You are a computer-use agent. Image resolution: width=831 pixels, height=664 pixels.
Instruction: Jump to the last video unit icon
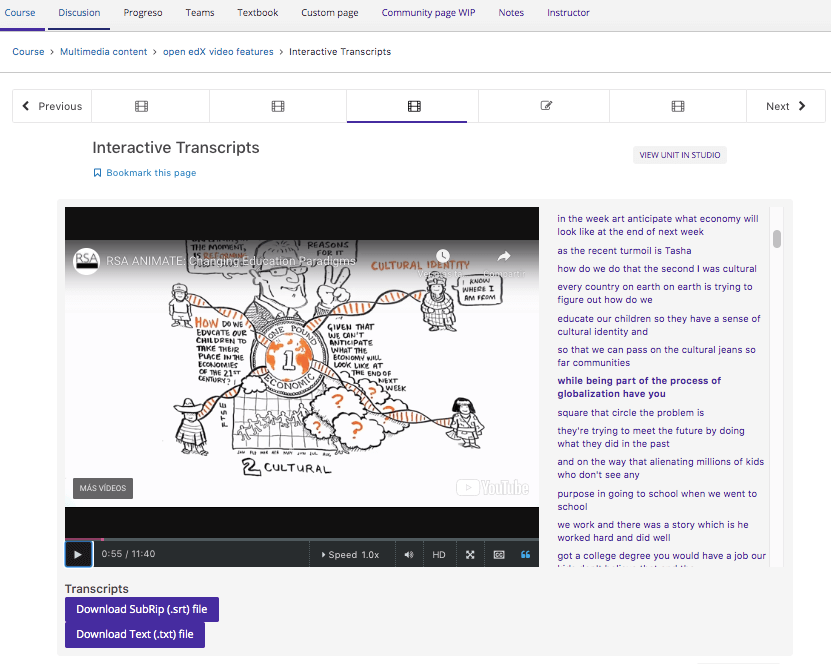tap(678, 106)
